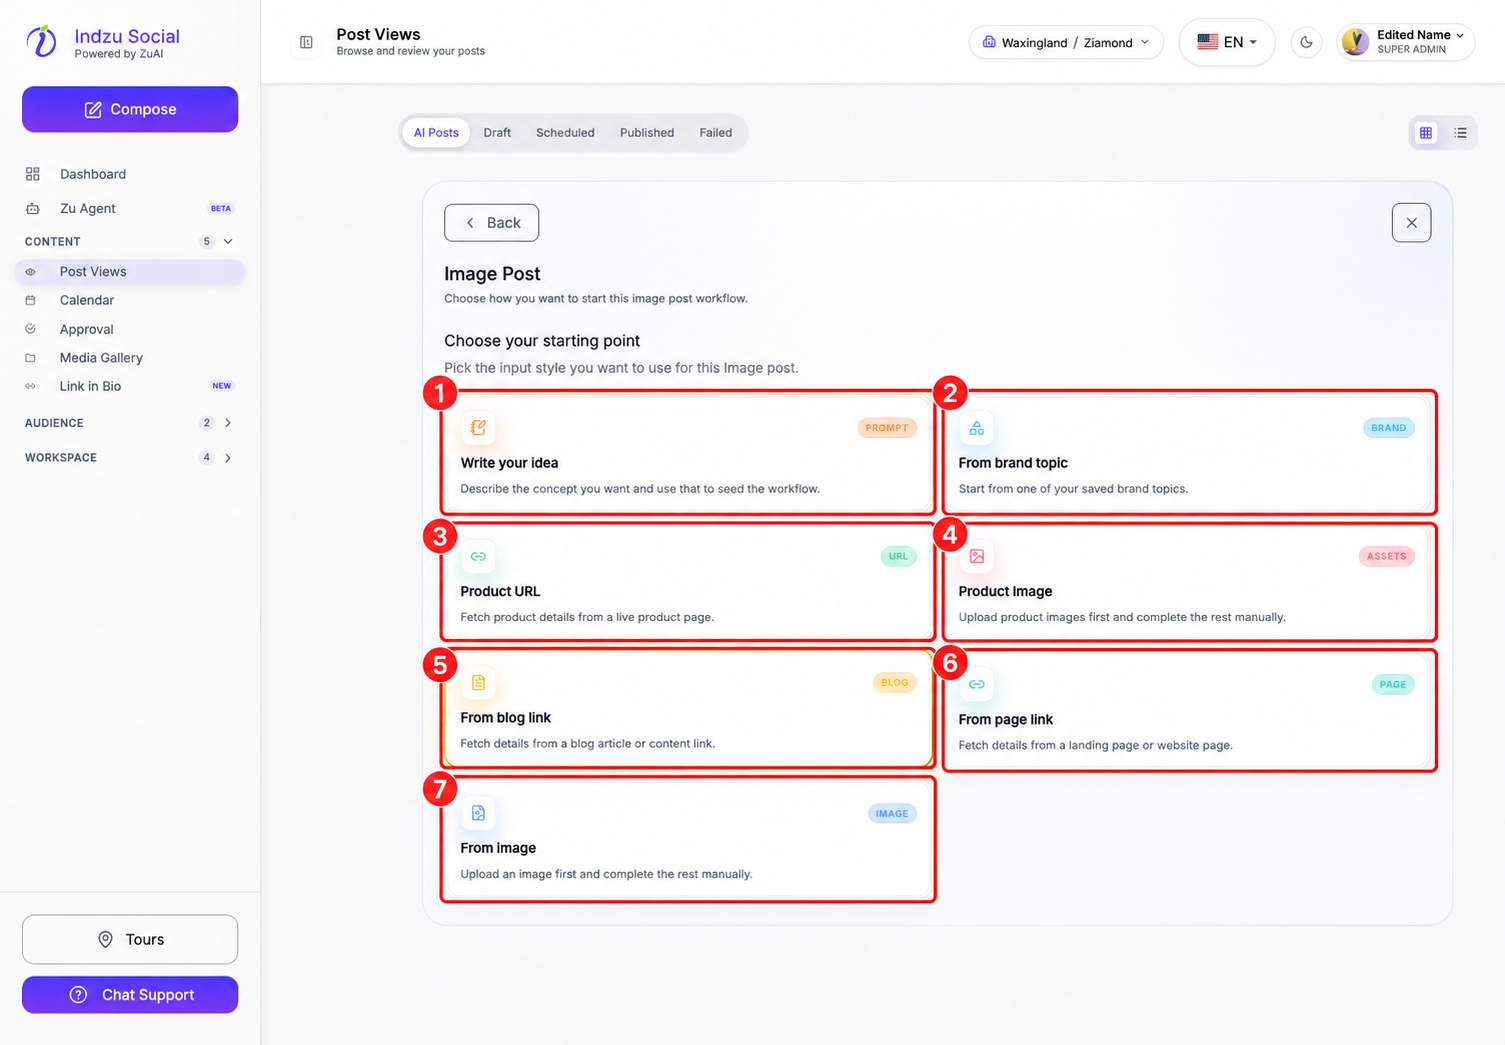The image size is (1505, 1045).
Task: Open Edited Name user menu
Action: click(1405, 42)
